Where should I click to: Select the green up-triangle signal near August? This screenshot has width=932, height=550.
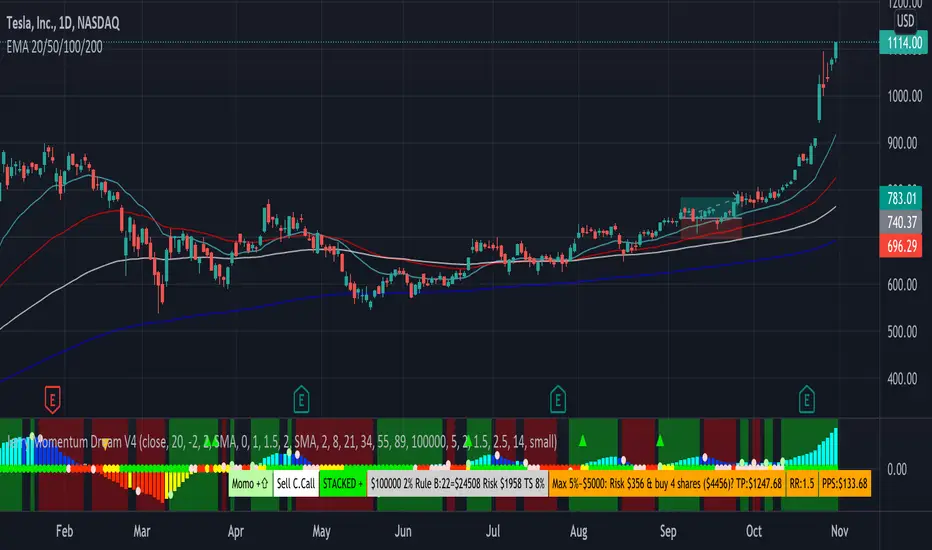tap(582, 441)
